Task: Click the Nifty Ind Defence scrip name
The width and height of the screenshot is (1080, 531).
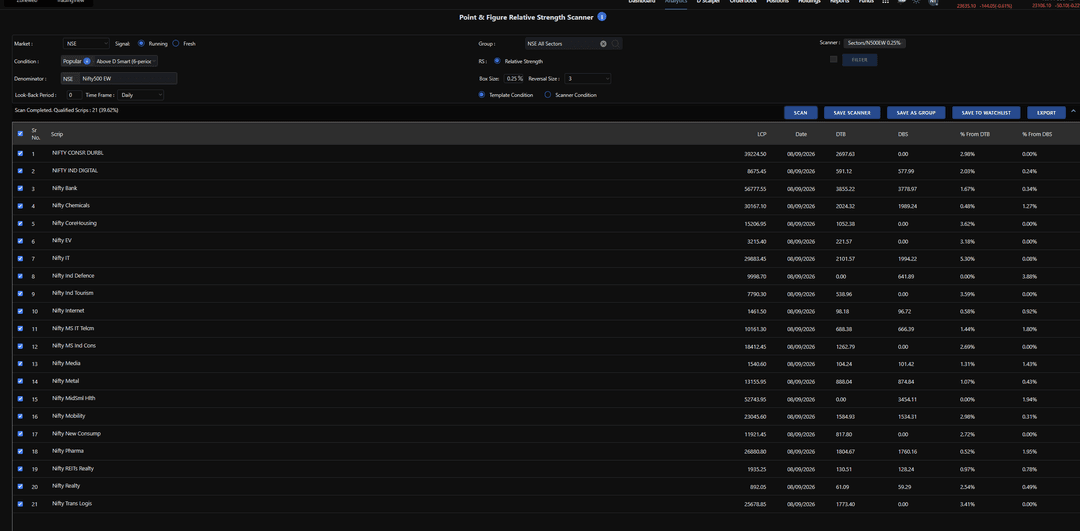Action: click(73, 275)
